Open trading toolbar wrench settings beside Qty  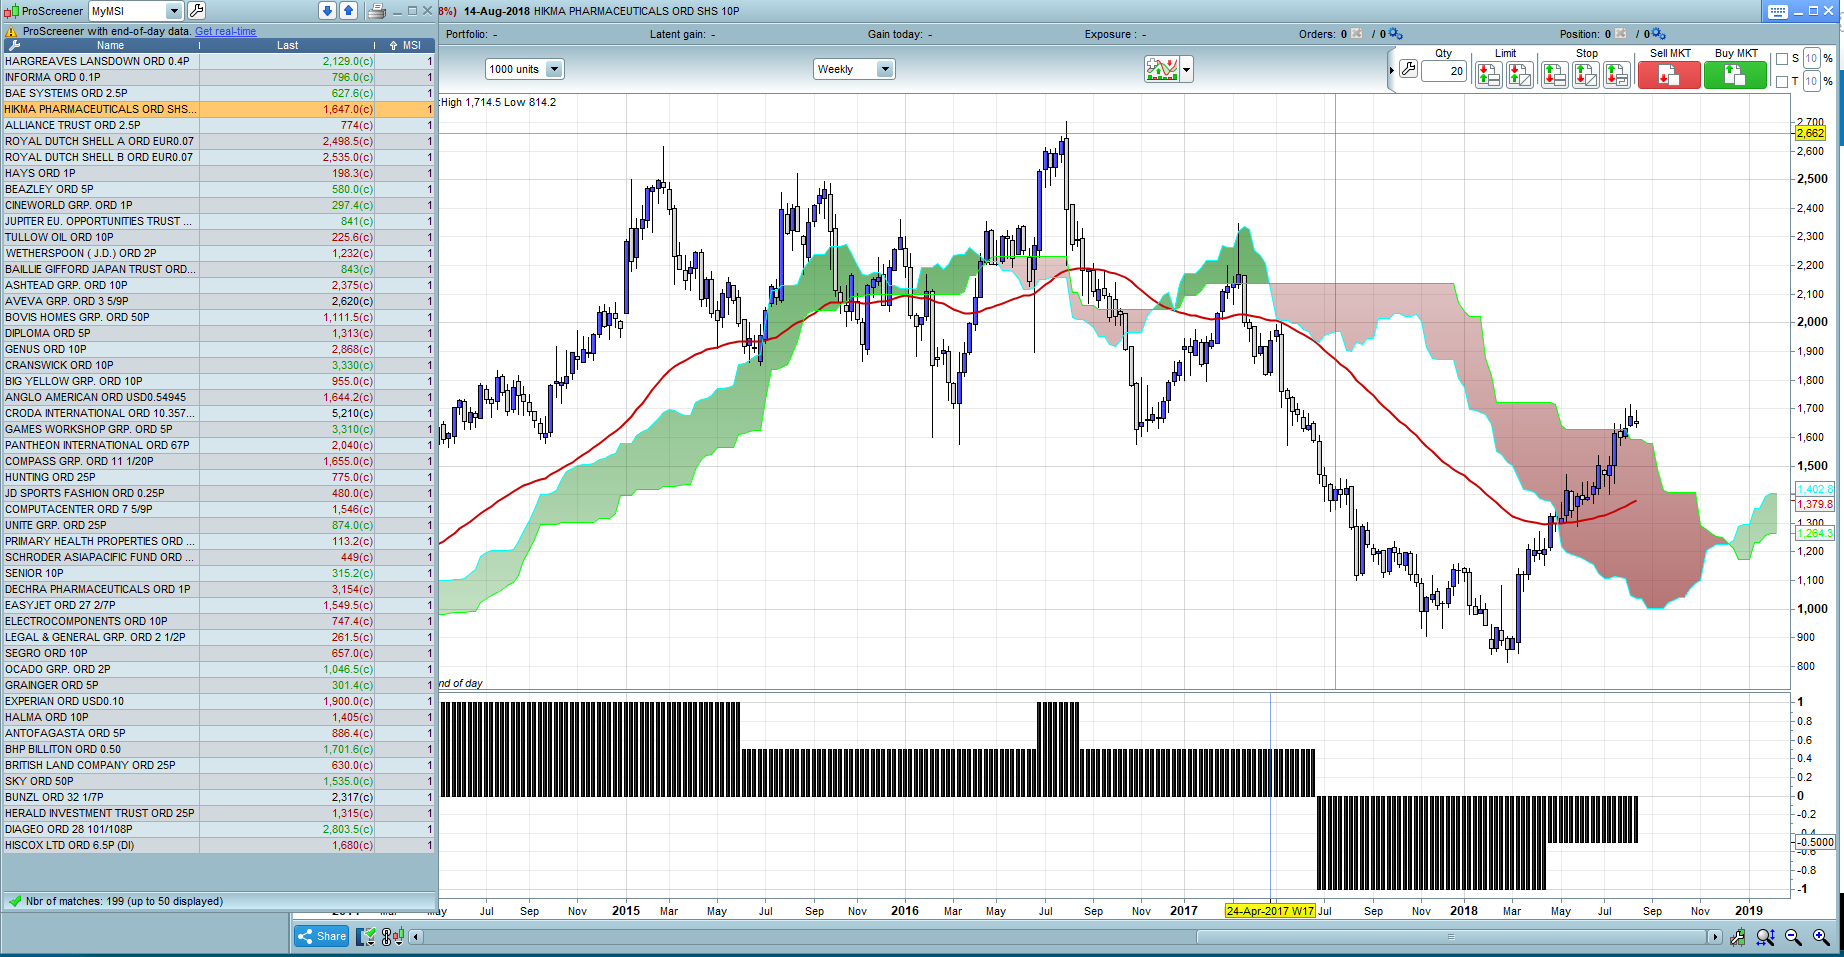pos(1408,69)
